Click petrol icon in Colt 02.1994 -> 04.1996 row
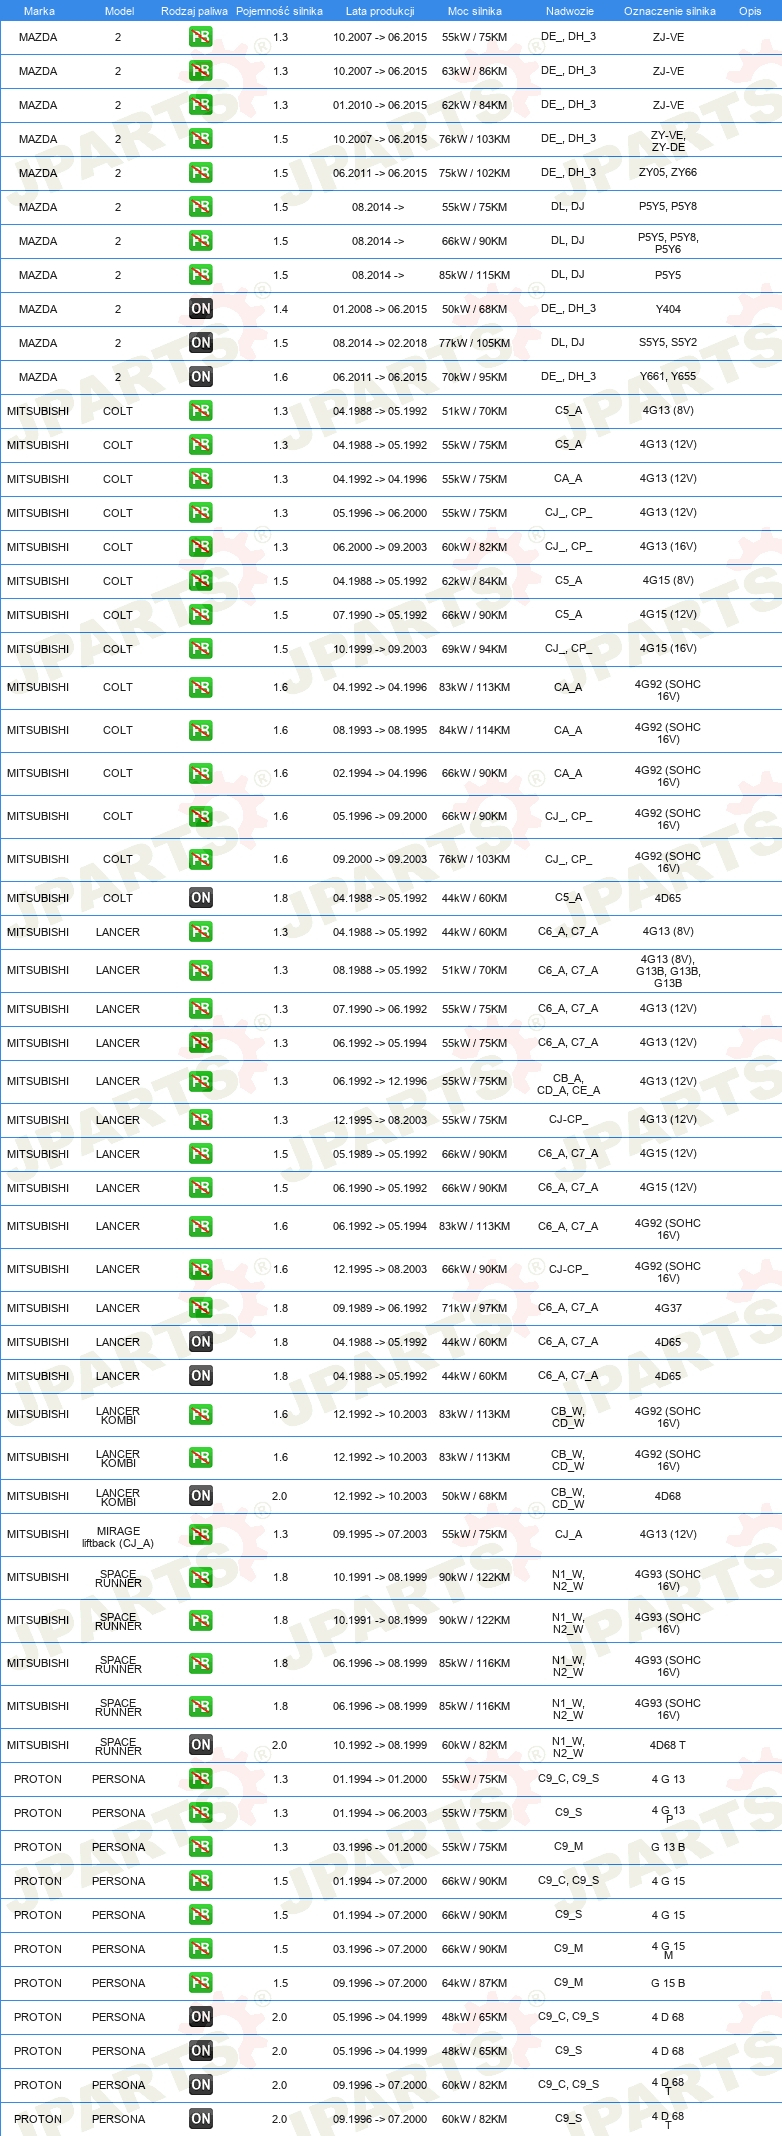This screenshot has height=2136, width=782. pos(201,774)
